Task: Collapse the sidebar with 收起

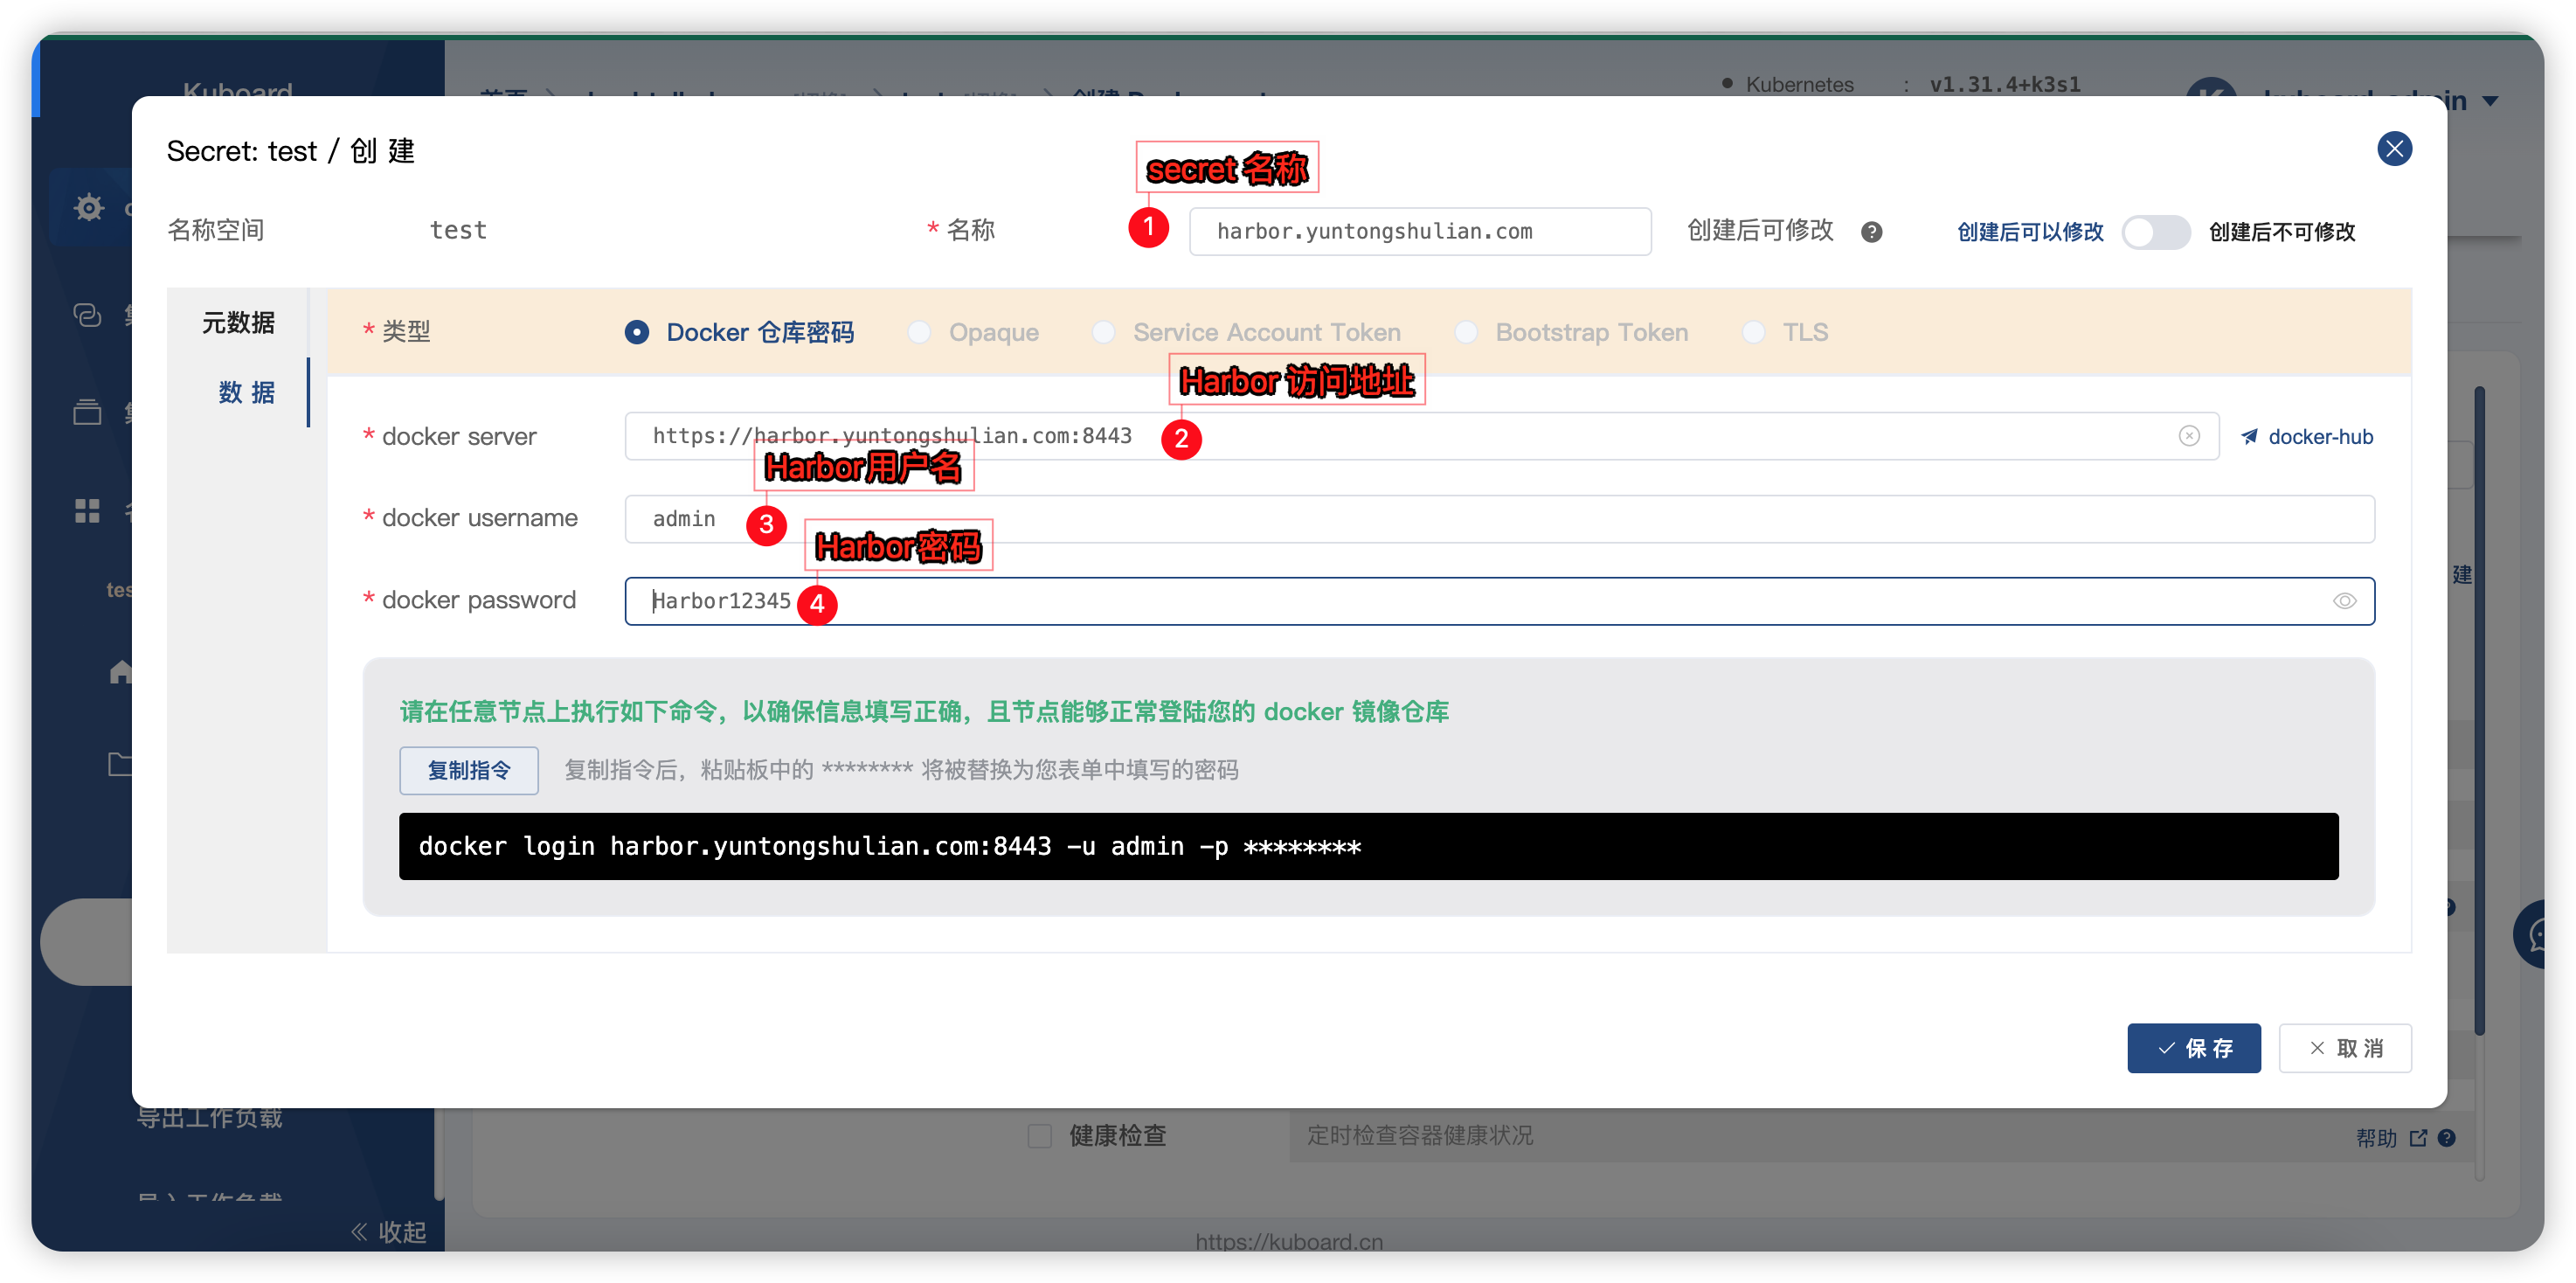Action: coord(389,1232)
